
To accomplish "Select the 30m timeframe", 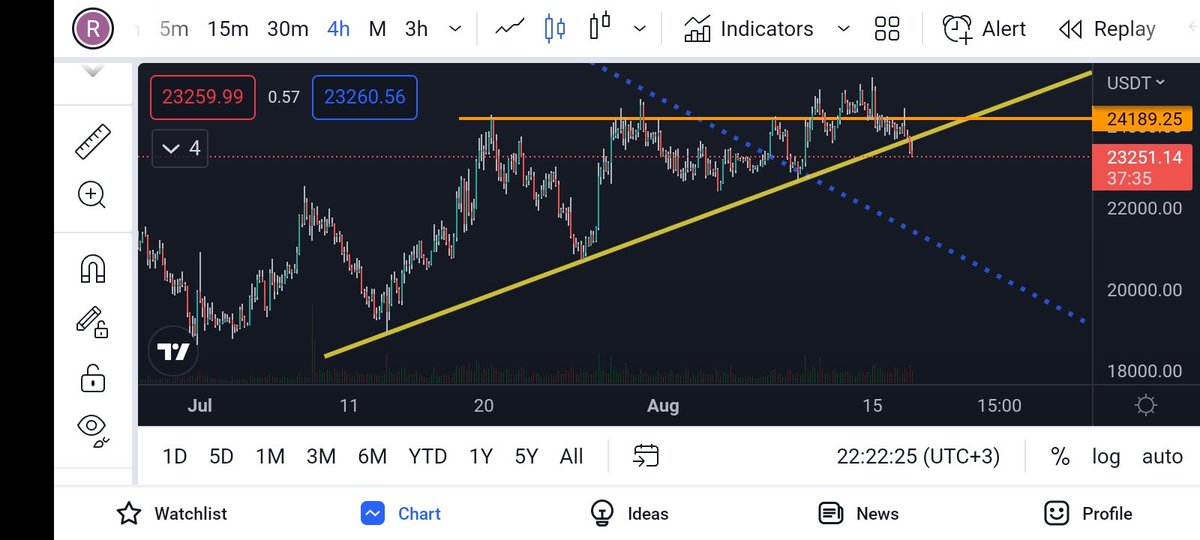I will (x=288, y=29).
